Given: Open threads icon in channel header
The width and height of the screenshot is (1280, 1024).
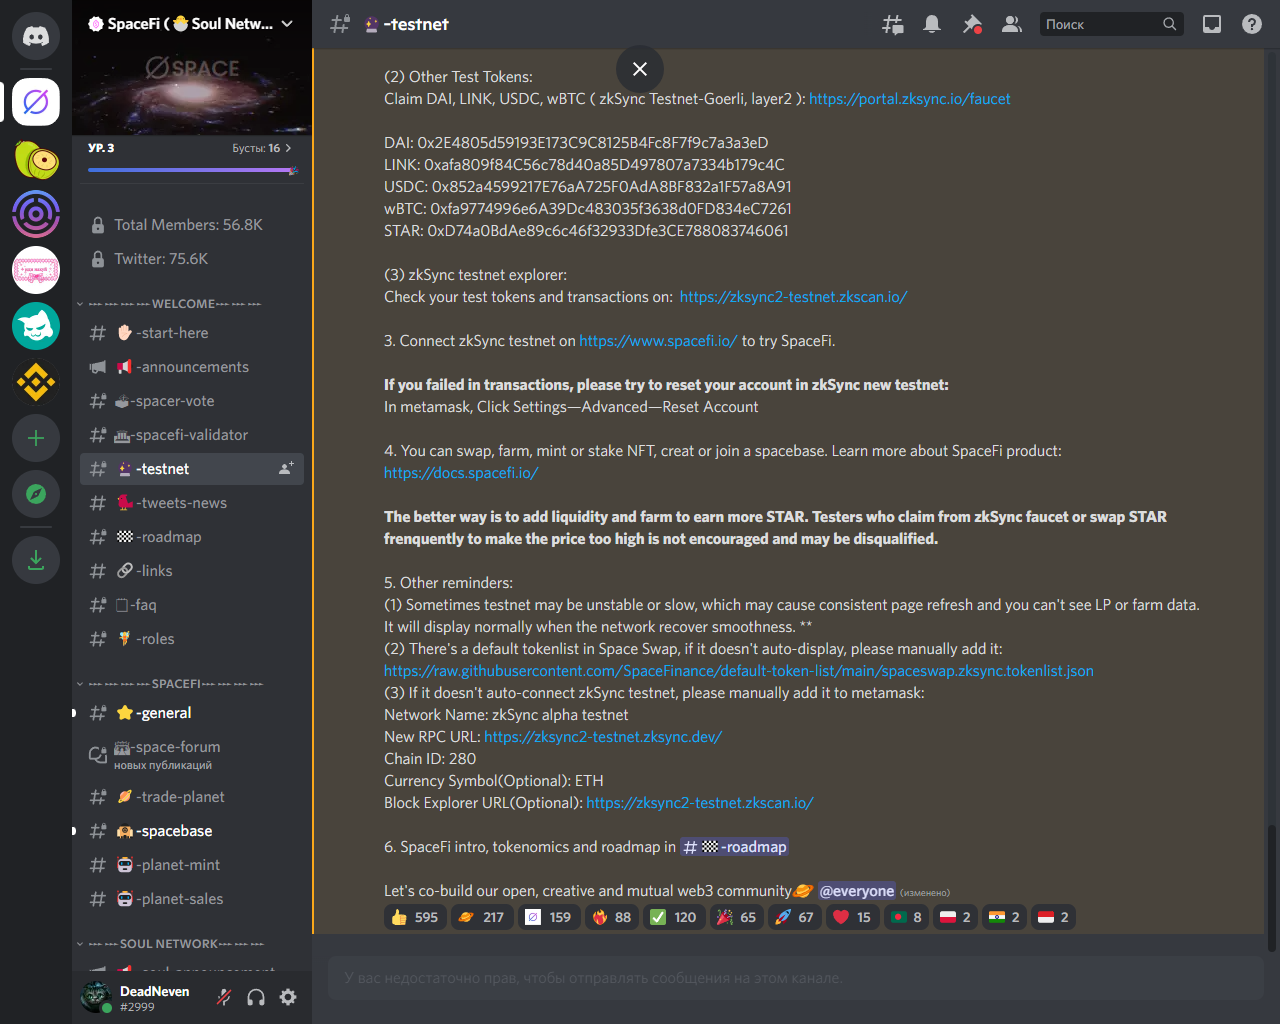Looking at the screenshot, I should point(892,24).
